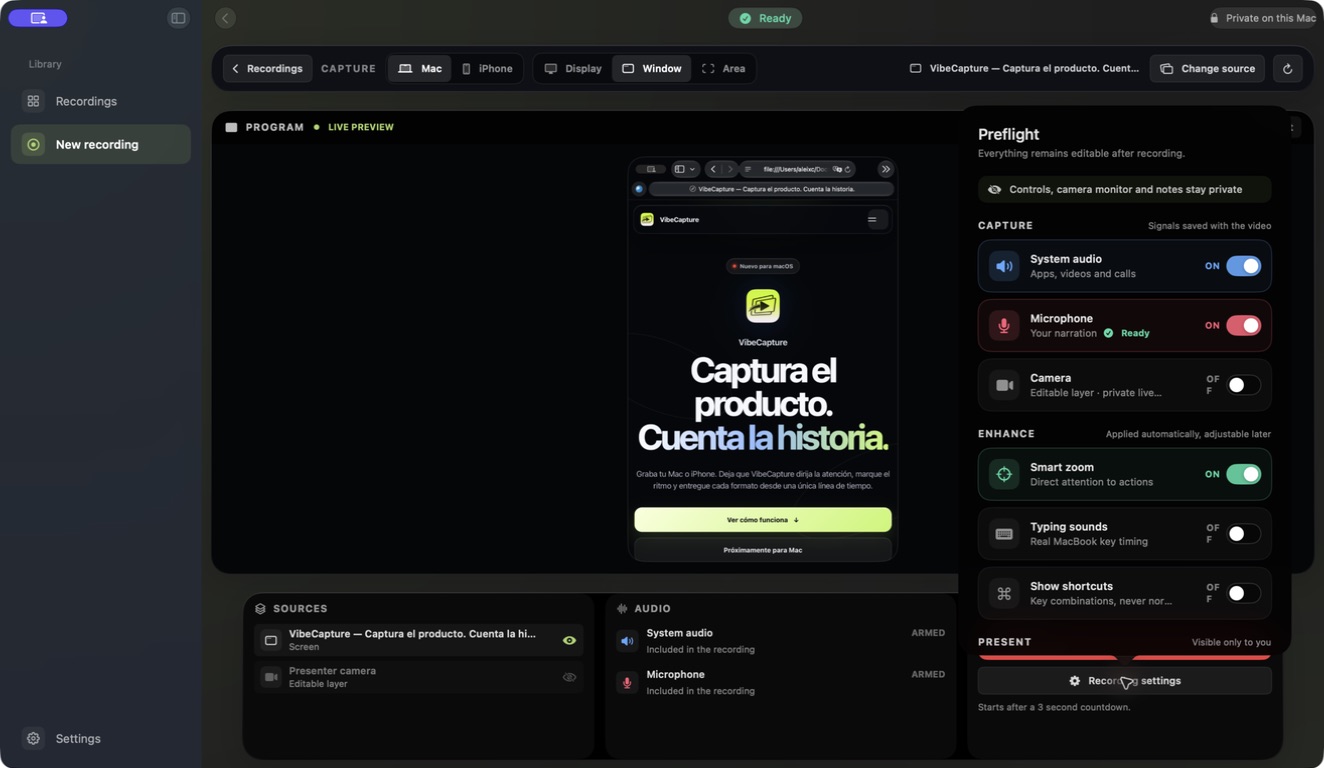
Task: Click the crossed-eye private controls icon
Action: pos(994,189)
